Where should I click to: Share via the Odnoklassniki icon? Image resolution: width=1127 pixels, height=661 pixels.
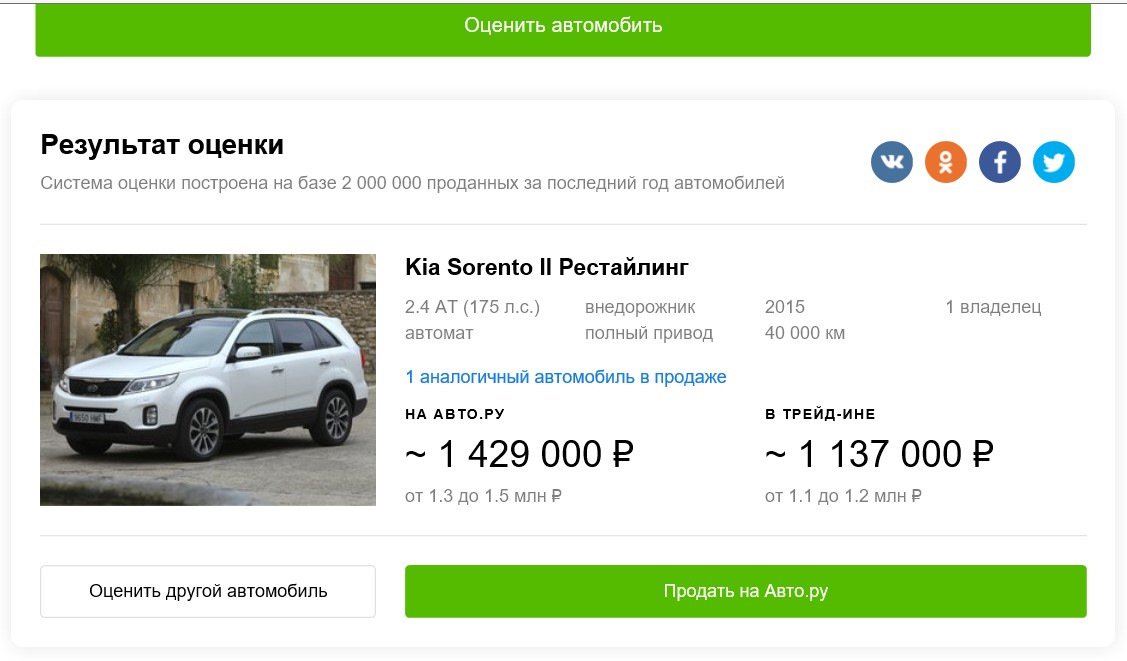tap(945, 162)
